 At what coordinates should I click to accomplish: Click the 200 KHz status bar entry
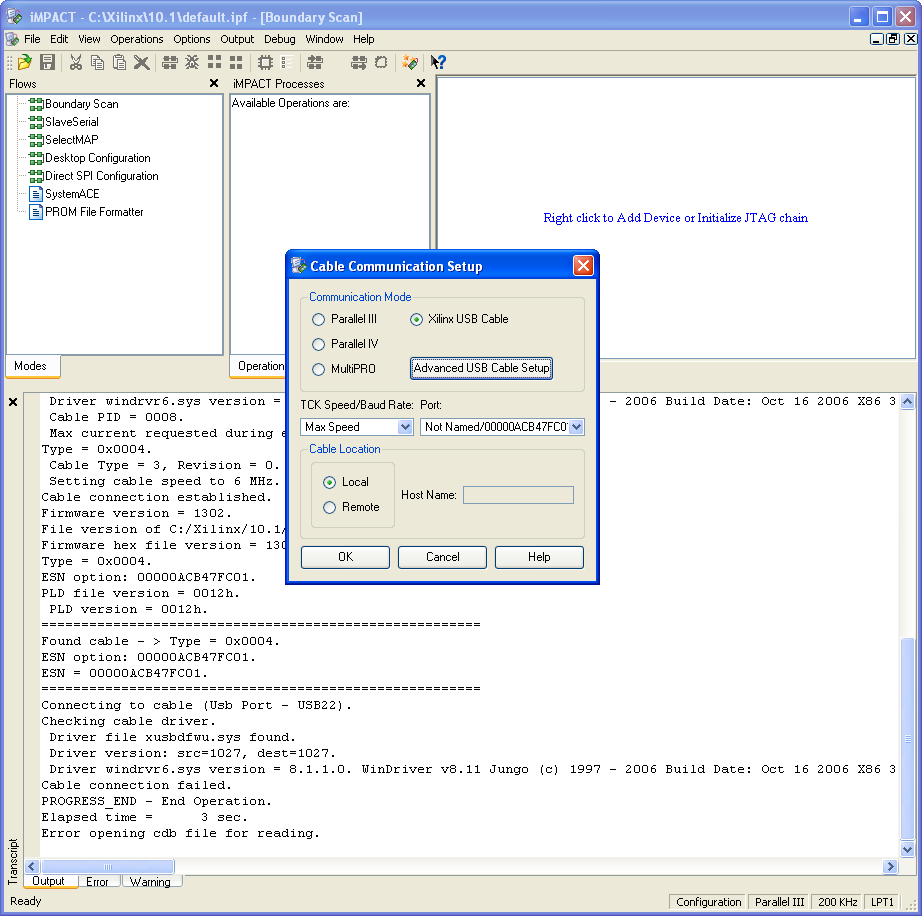coord(837,902)
